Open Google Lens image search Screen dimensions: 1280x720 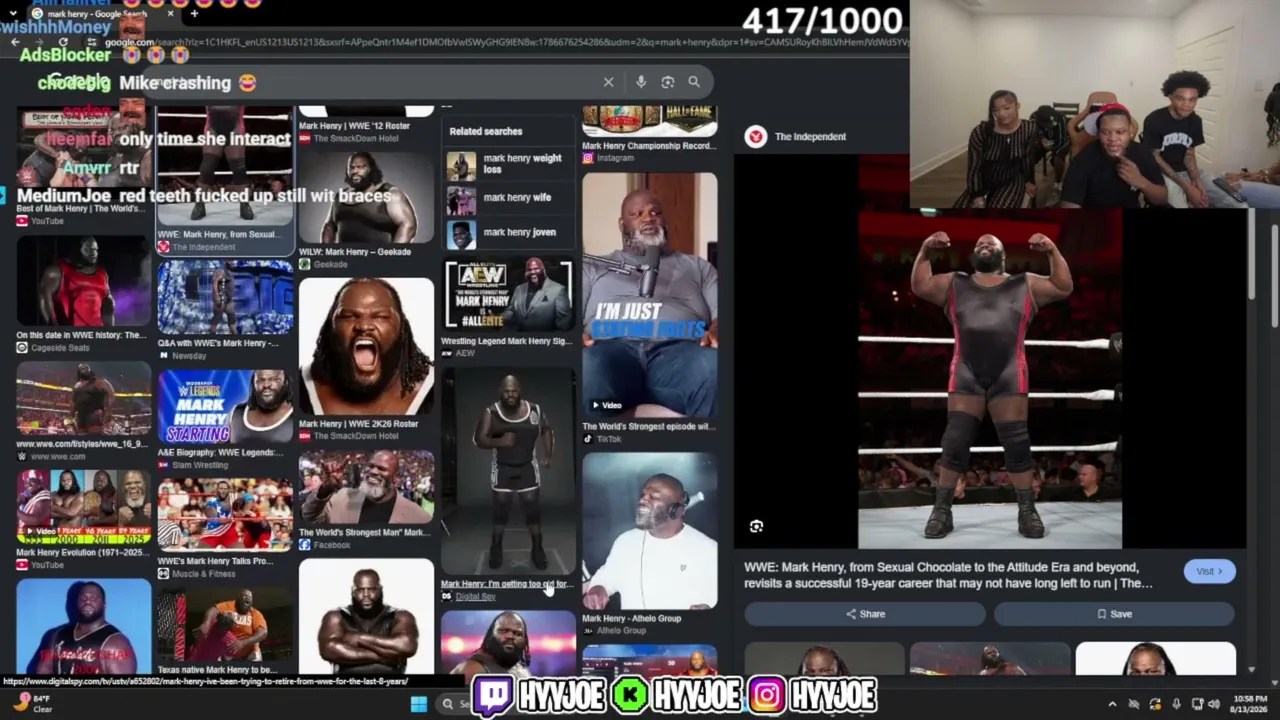click(x=668, y=82)
